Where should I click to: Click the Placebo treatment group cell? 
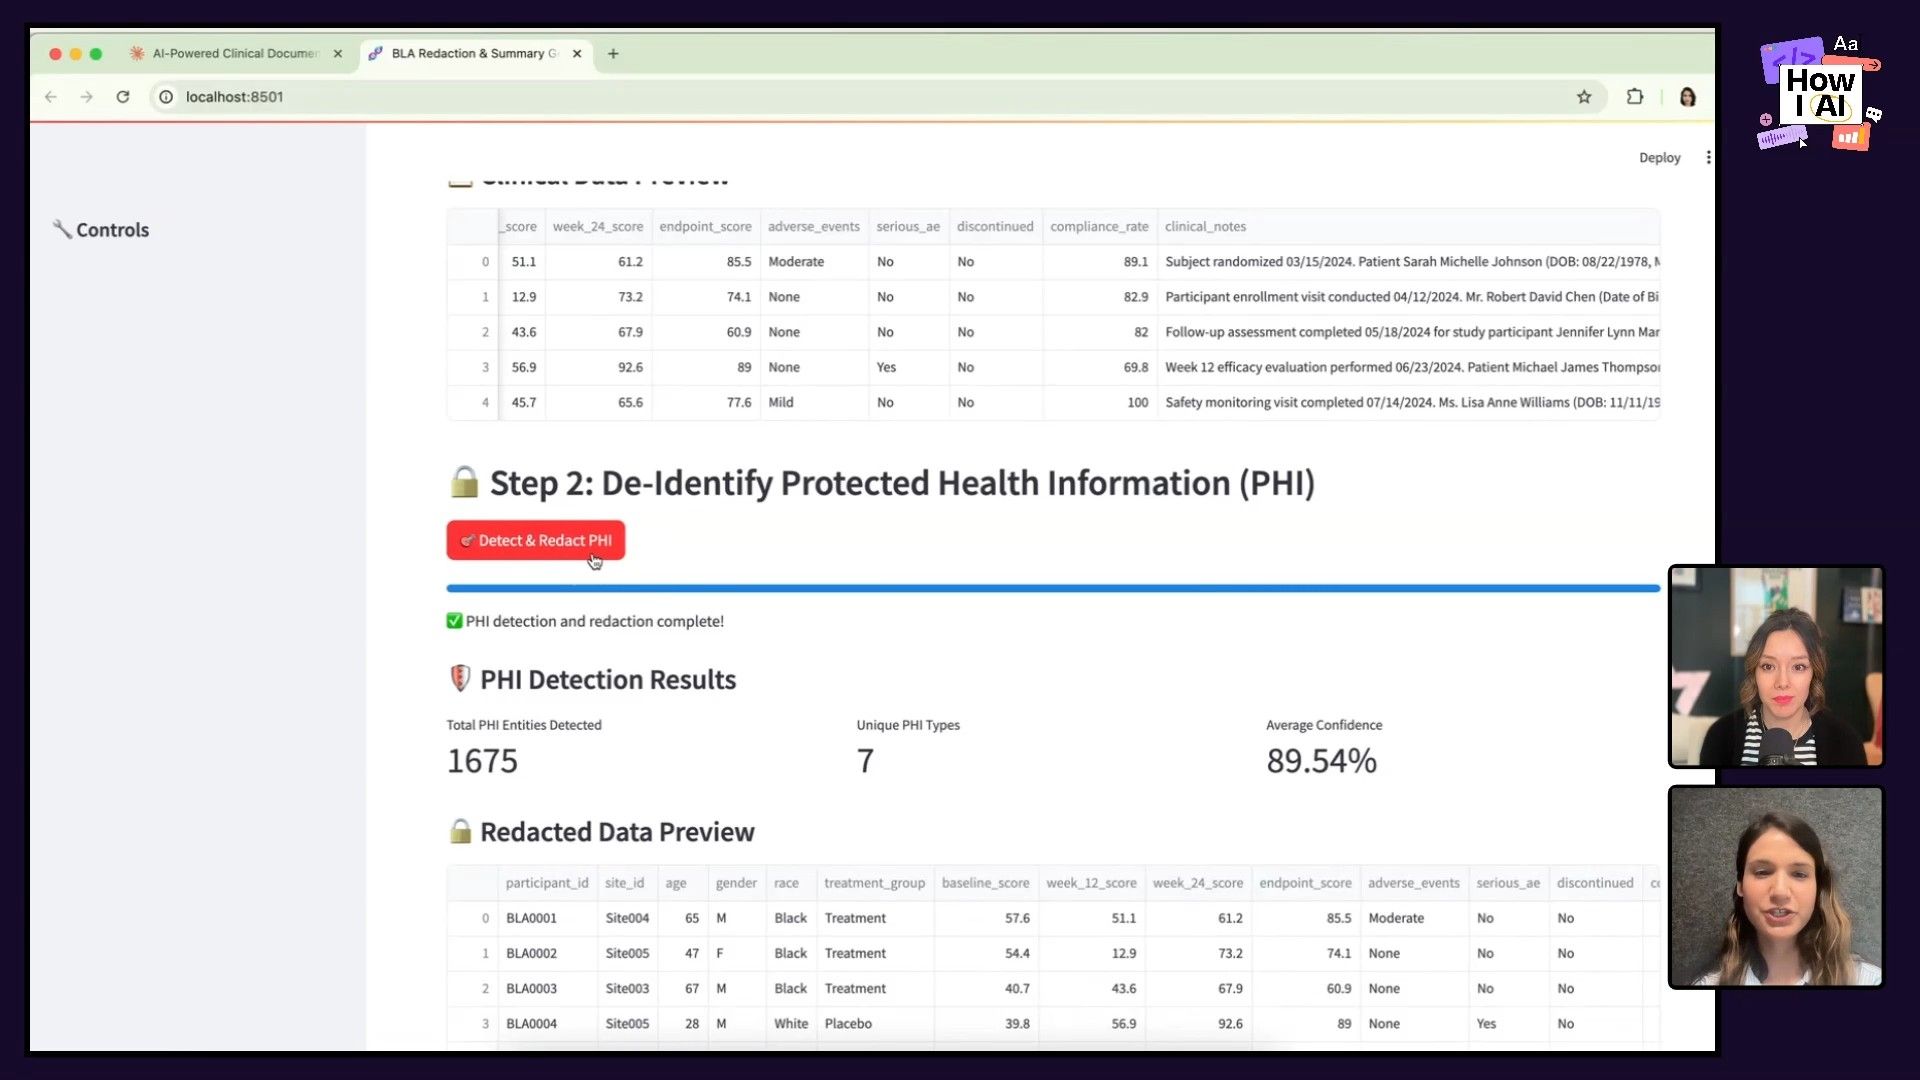pyautogui.click(x=875, y=1023)
